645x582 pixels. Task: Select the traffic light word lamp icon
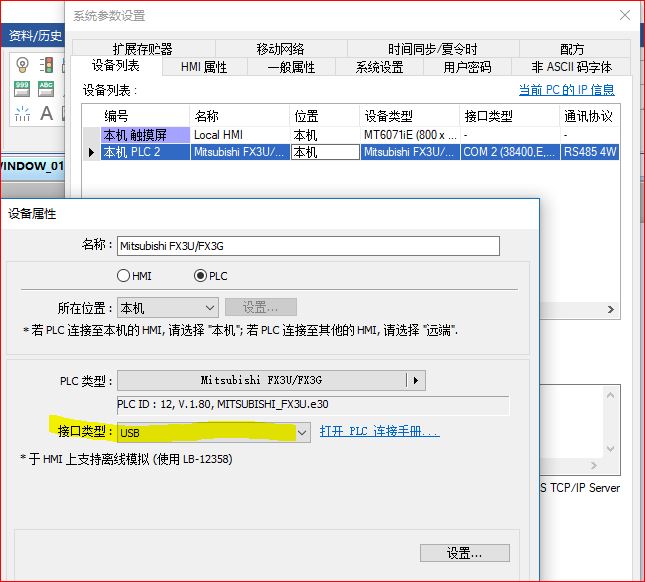(x=46, y=65)
